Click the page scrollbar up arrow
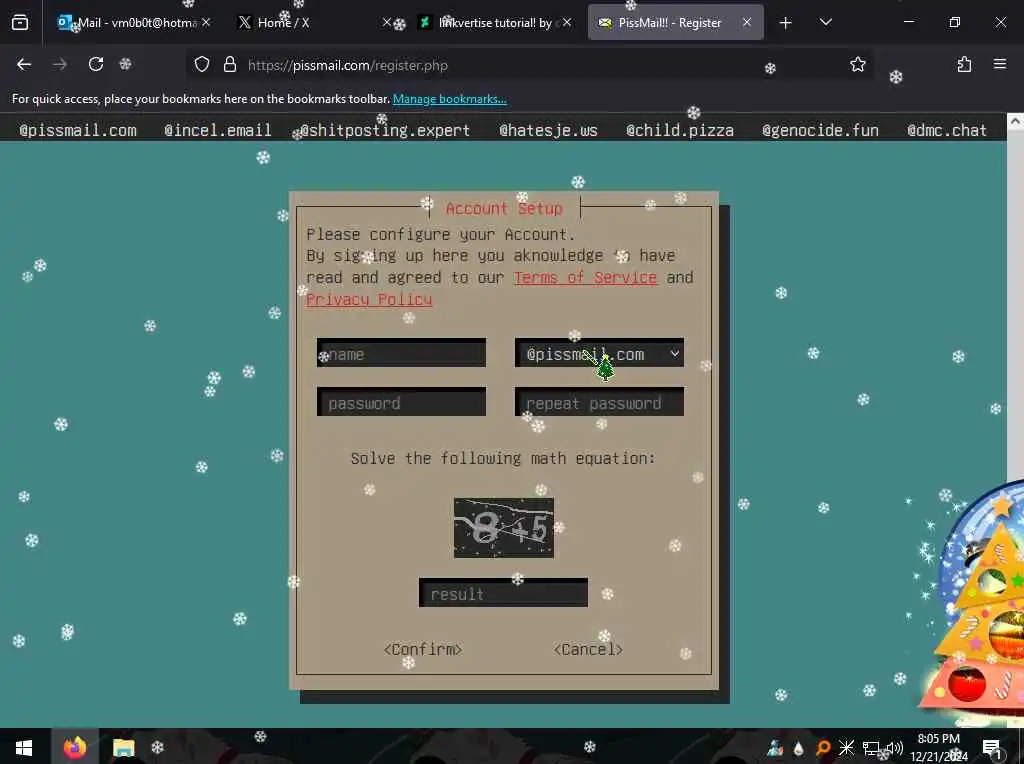This screenshot has width=1024, height=764. pyautogui.click(x=1015, y=121)
